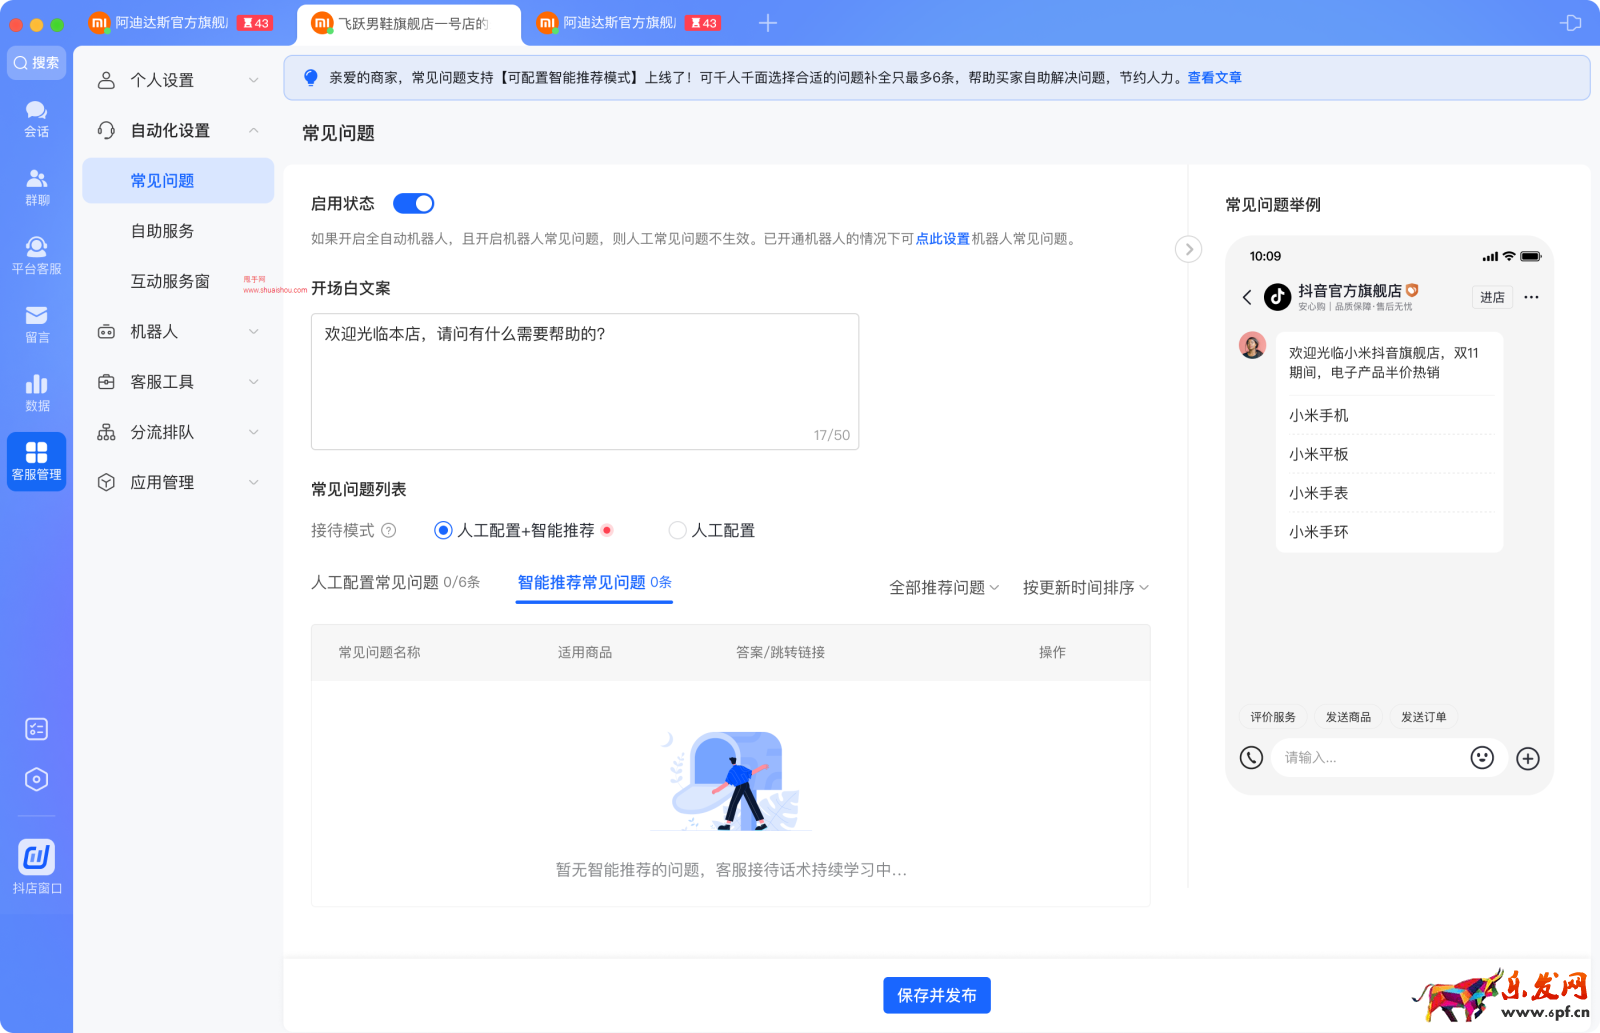Viewport: 1600px width, 1033px height.
Task: Click the 常见问题名称 column header
Action: click(379, 653)
